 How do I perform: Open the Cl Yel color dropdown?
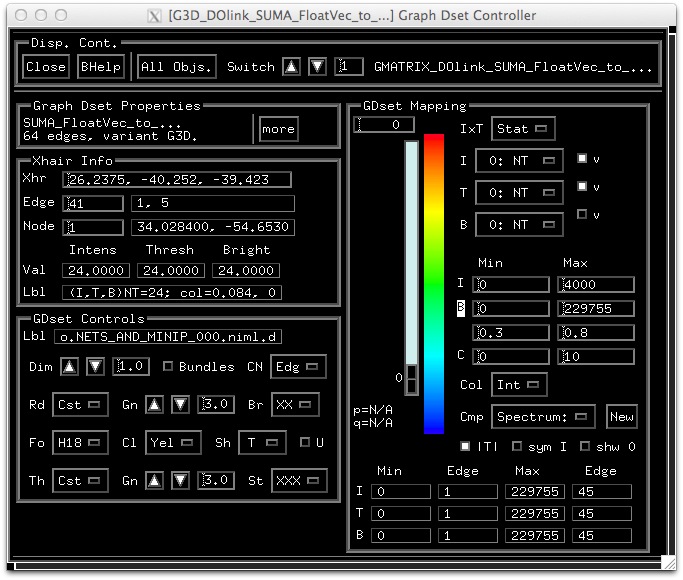[173, 443]
